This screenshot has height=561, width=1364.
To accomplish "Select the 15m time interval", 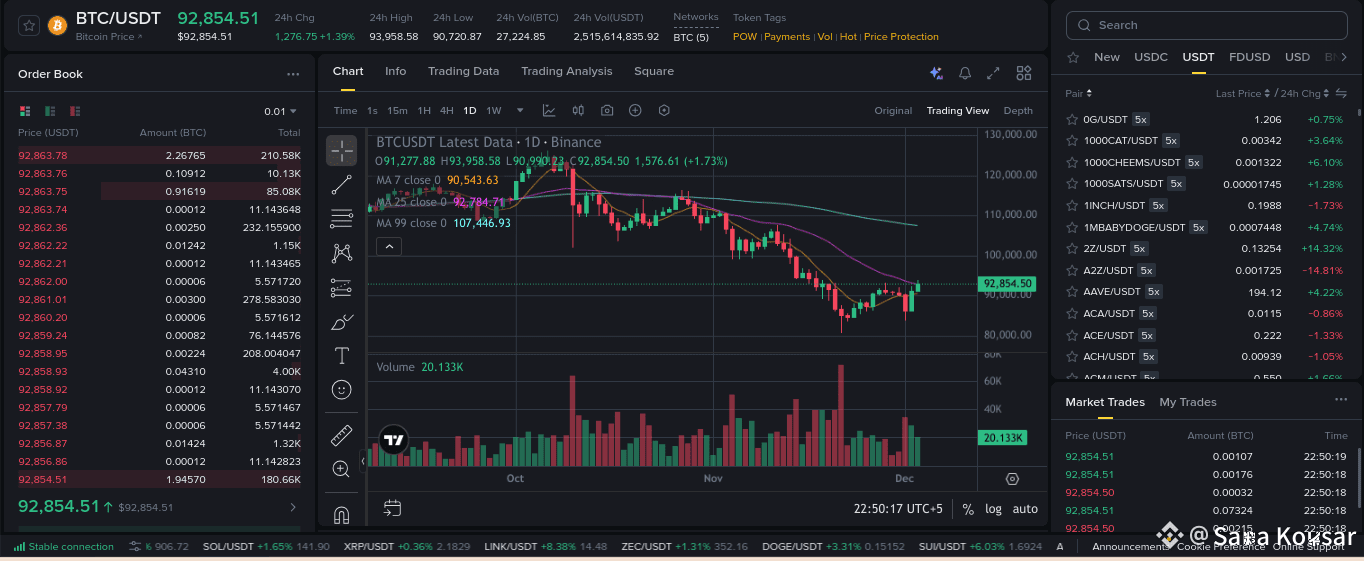I will [397, 110].
